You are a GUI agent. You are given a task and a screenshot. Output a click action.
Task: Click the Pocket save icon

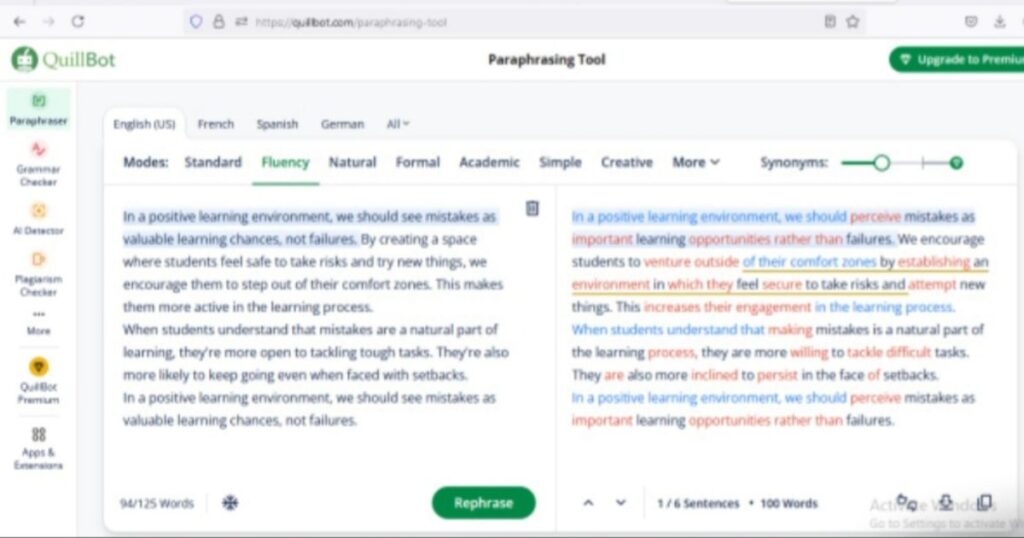[x=971, y=22]
